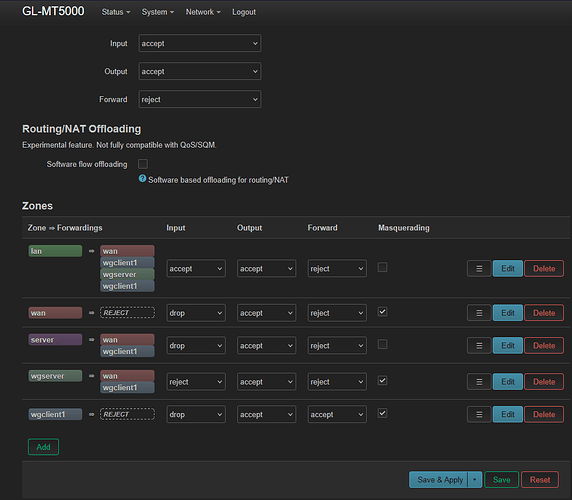The width and height of the screenshot is (572, 500).
Task: Open the lan zone Input dropdown
Action: [196, 269]
